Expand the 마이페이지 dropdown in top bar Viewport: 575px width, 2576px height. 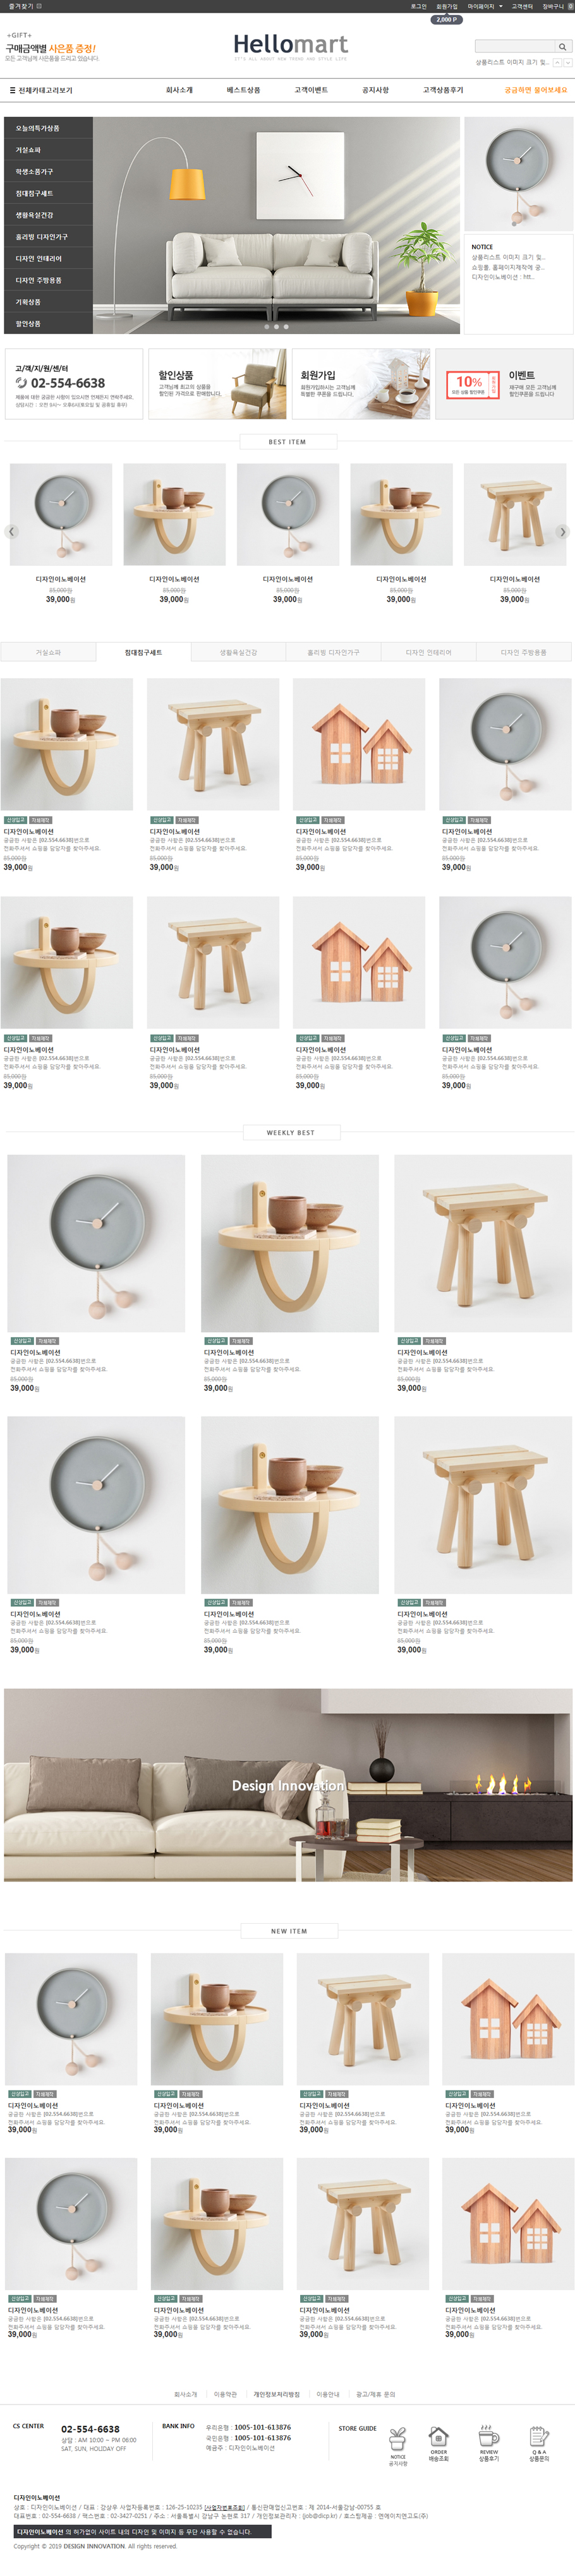[x=485, y=6]
